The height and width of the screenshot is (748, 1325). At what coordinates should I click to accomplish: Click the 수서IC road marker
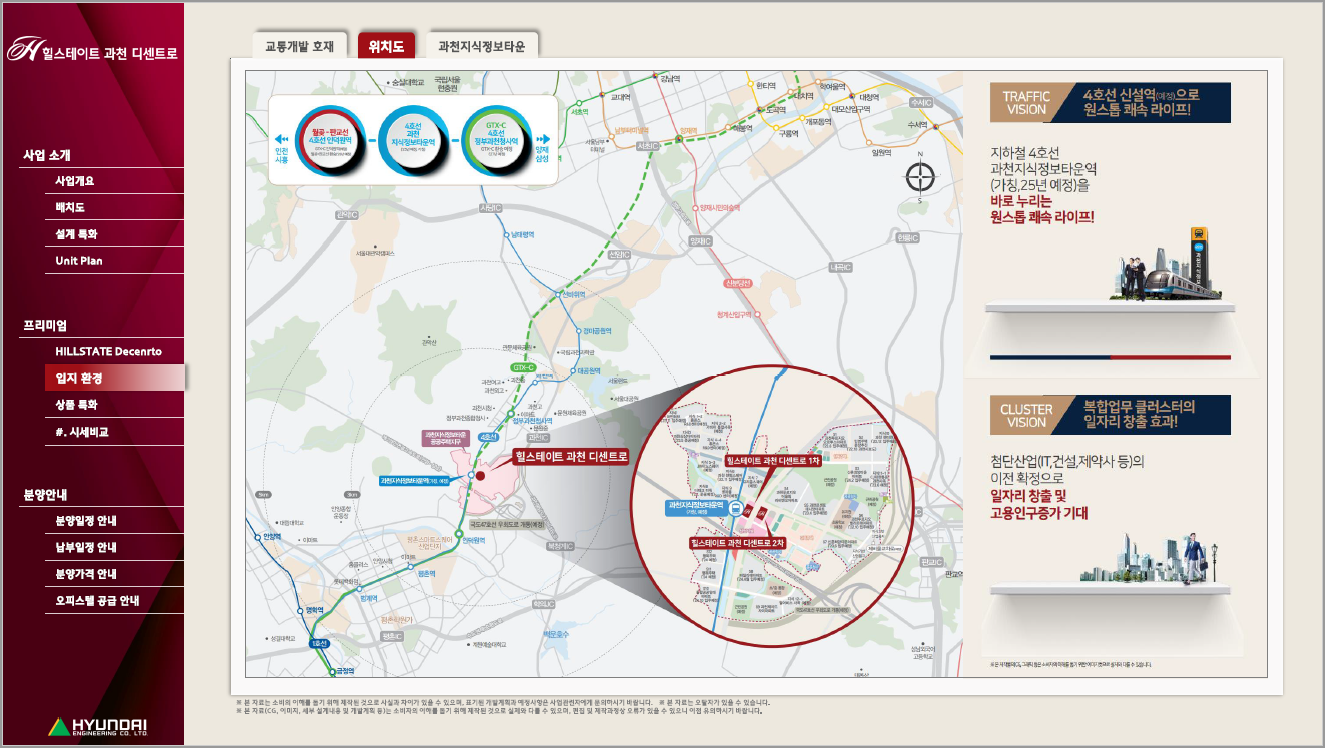(x=921, y=103)
